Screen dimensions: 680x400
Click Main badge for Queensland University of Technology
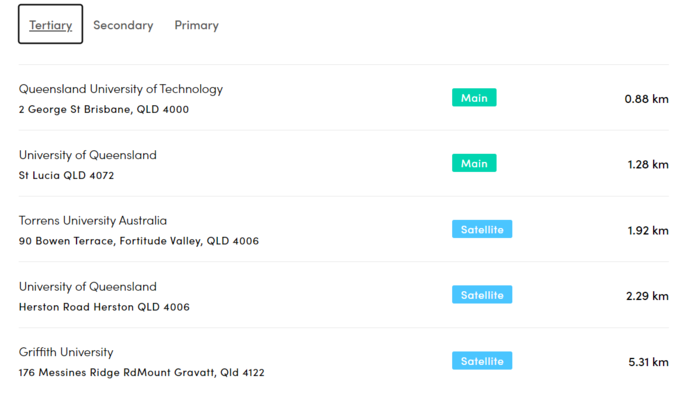coord(474,98)
